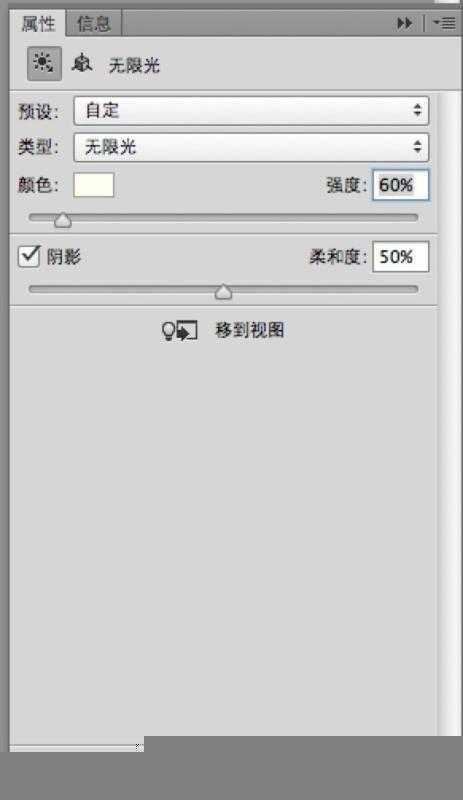Click the 强度 intensity slider handle
The height and width of the screenshot is (800, 463).
[x=63, y=220]
